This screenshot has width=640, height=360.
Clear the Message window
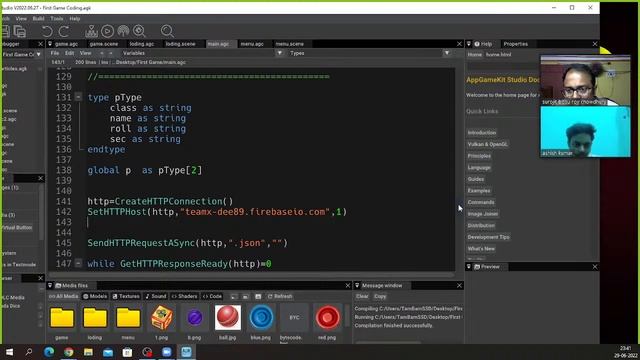tap(362, 296)
